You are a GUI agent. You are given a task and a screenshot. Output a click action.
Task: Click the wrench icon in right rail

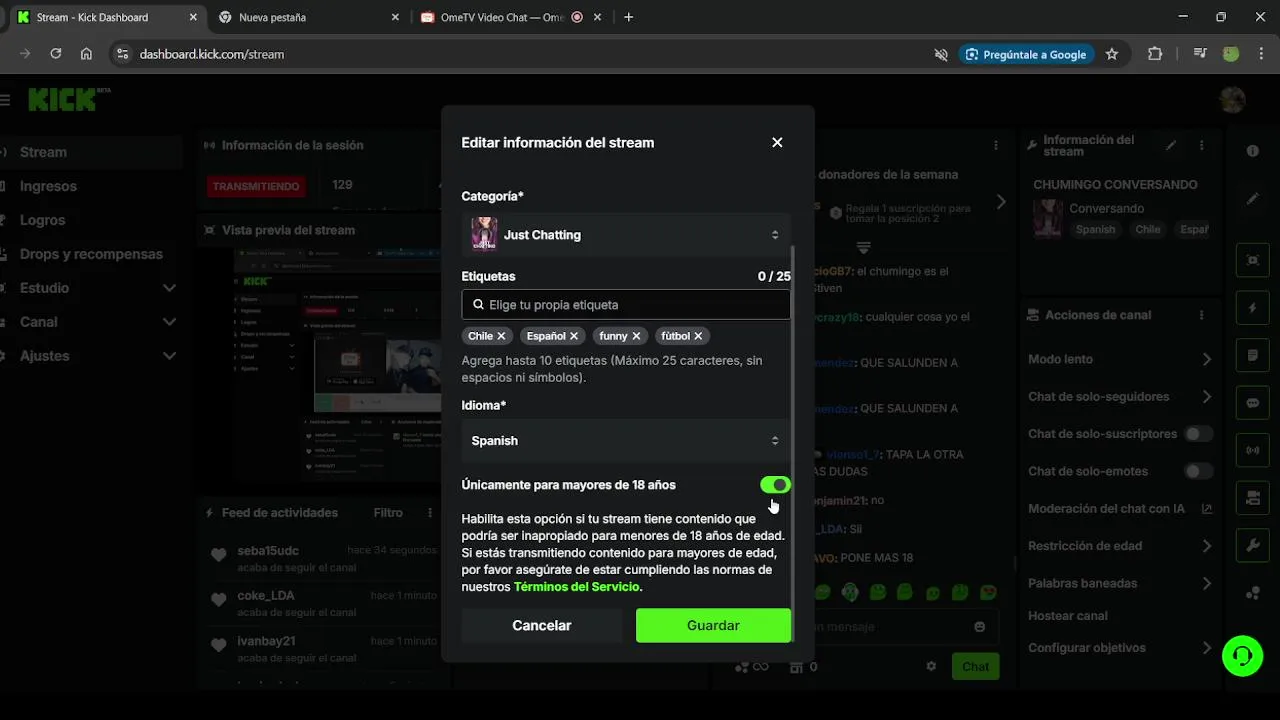pyautogui.click(x=1253, y=545)
